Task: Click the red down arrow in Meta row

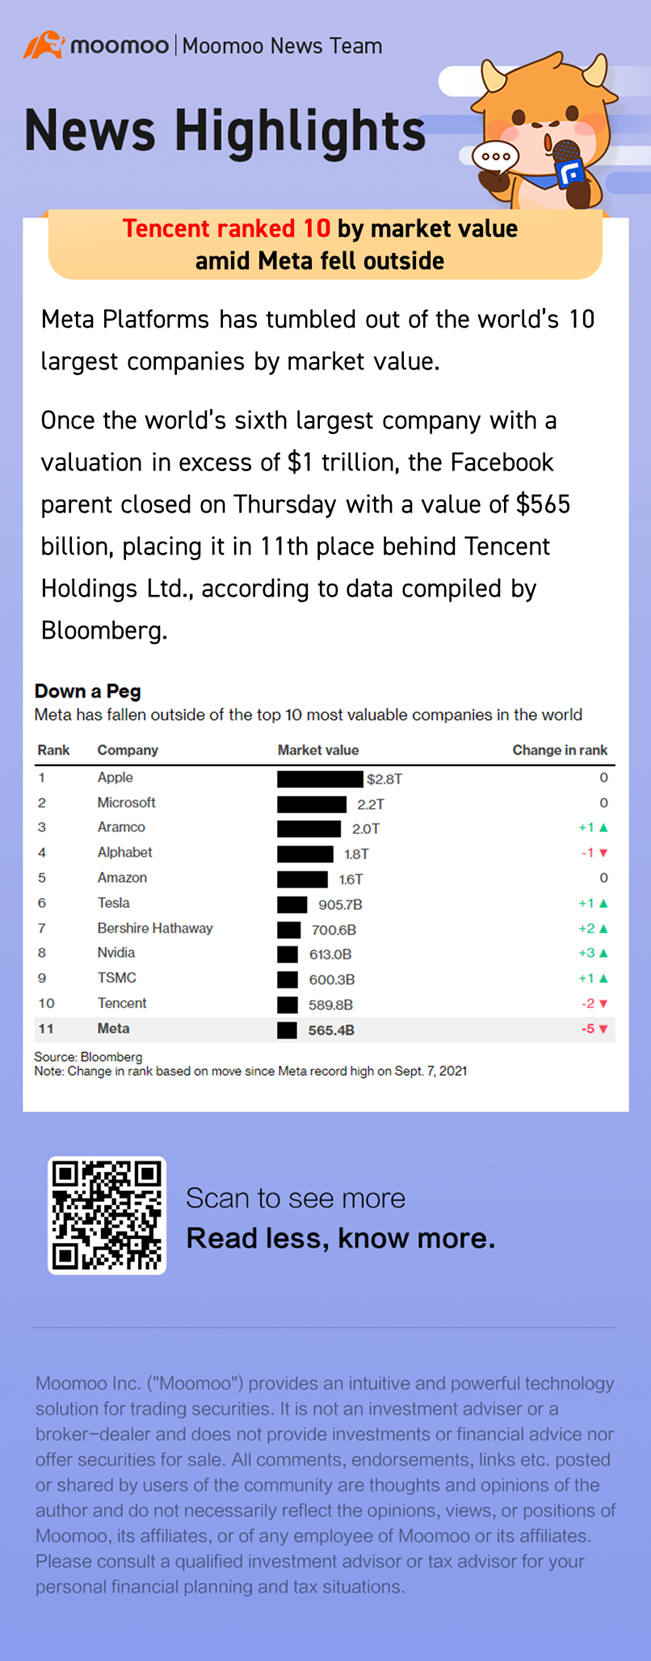Action: coord(603,1029)
